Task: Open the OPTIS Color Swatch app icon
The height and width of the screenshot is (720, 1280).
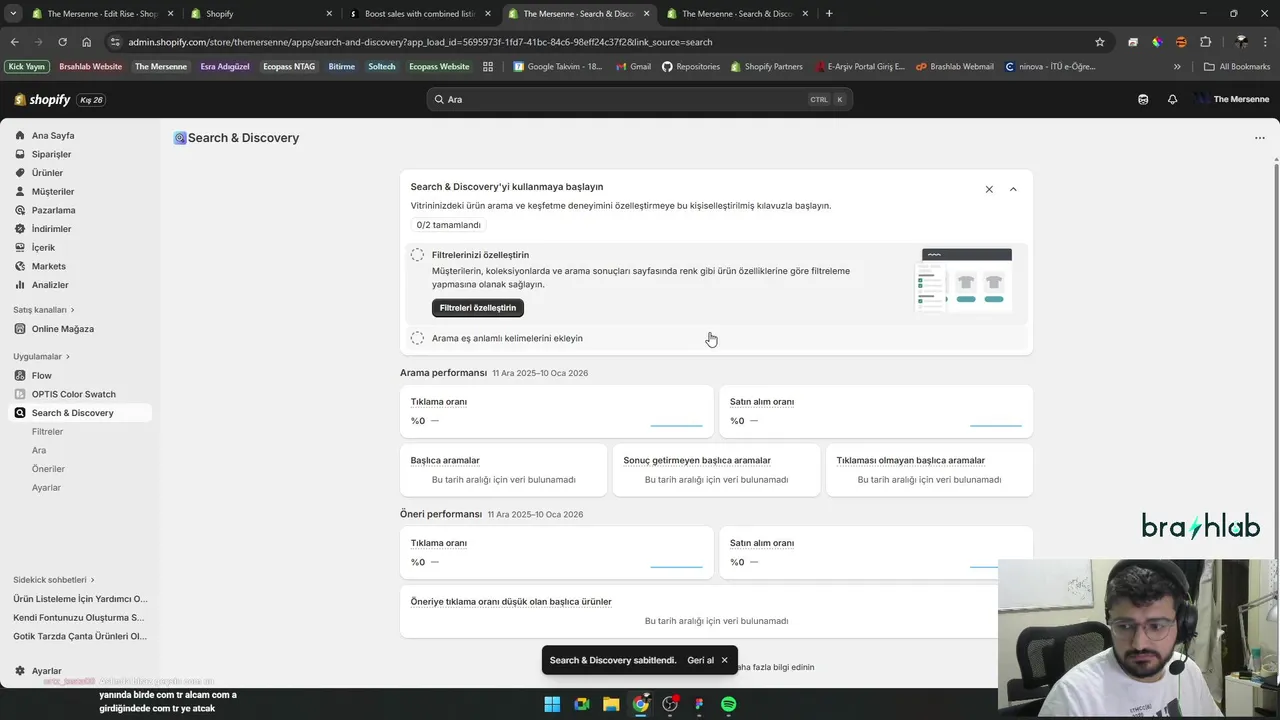Action: pyautogui.click(x=20, y=394)
